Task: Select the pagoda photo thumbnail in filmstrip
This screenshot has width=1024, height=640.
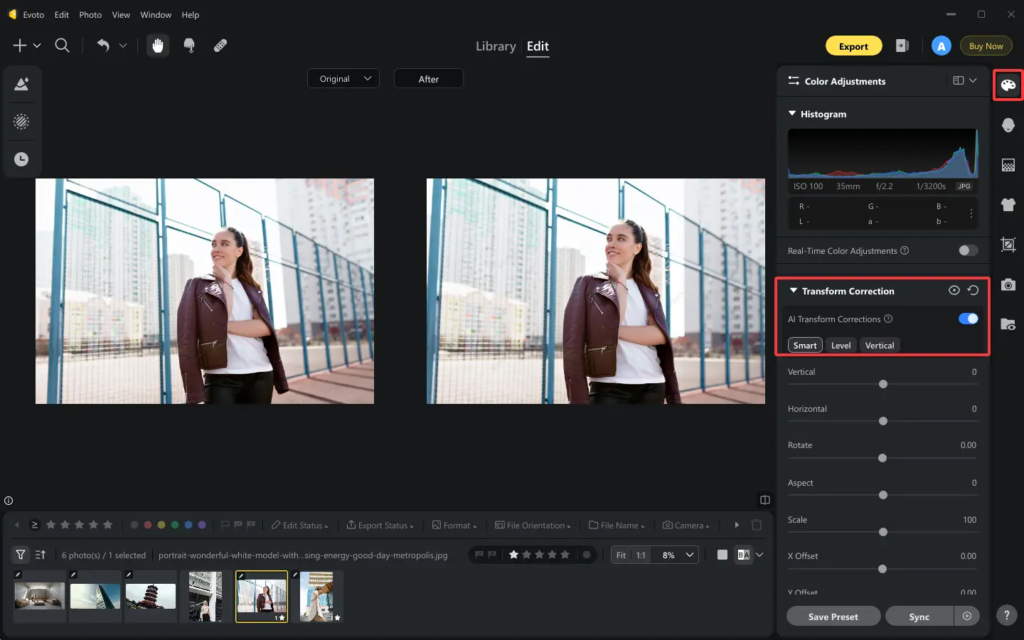Action: [150, 596]
